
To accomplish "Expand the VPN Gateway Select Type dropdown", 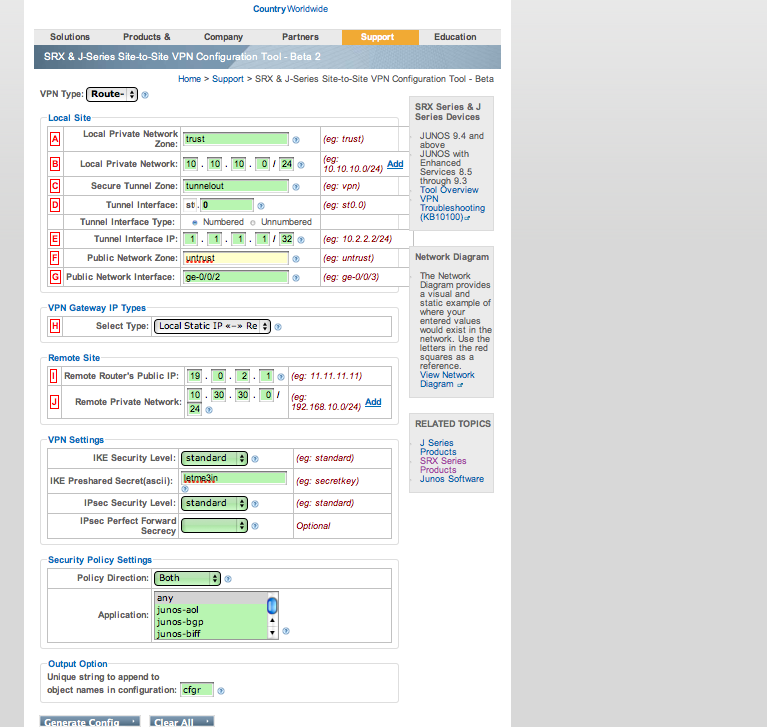I will 212,326.
